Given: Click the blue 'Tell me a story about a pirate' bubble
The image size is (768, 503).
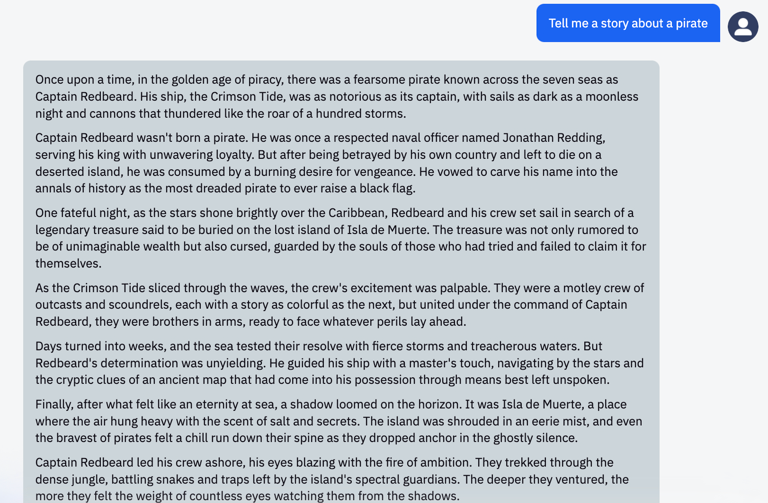Looking at the screenshot, I should [x=628, y=23].
